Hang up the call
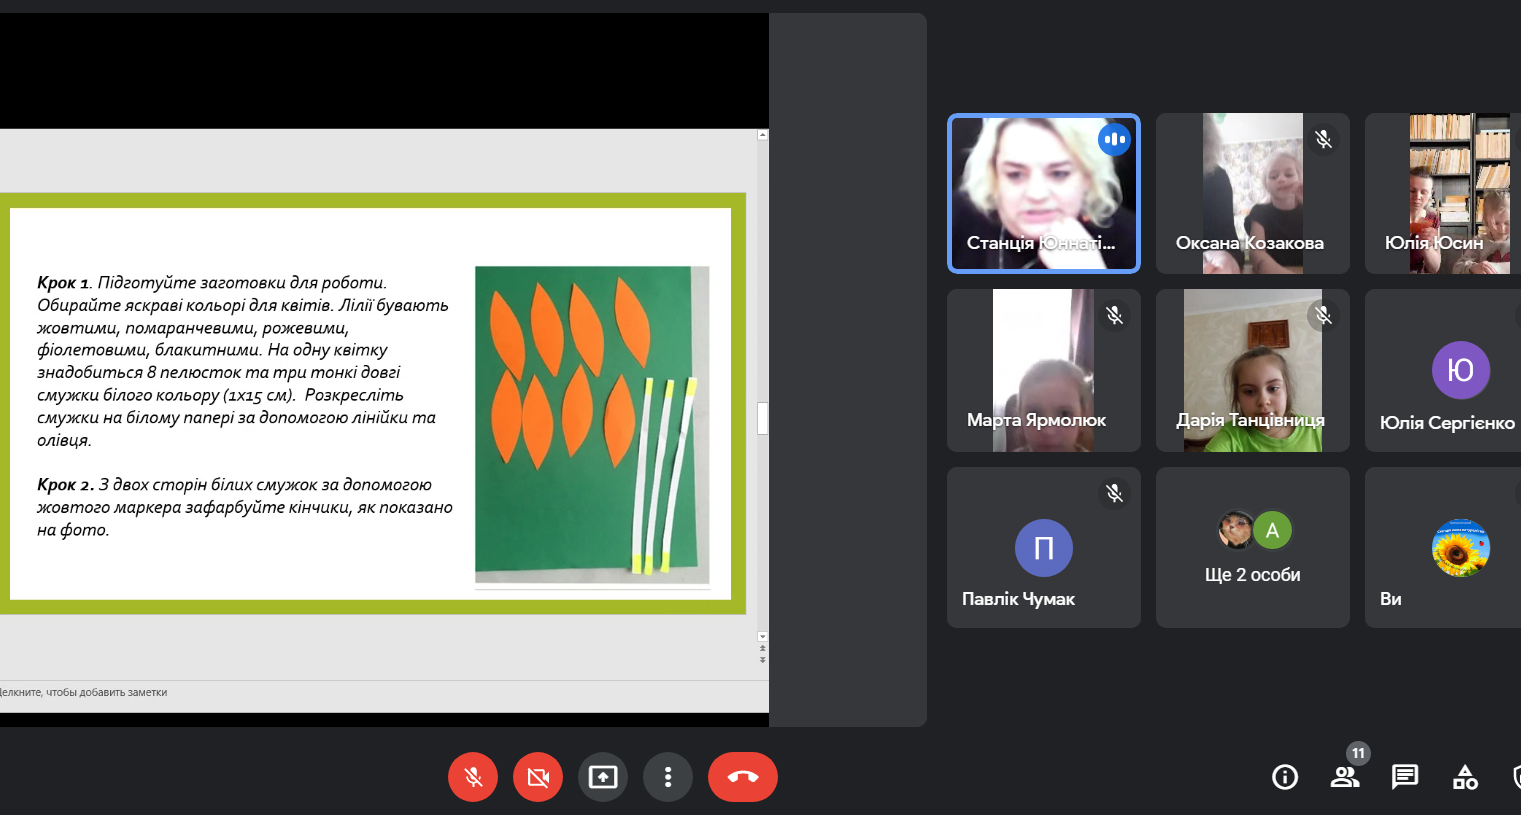The height and width of the screenshot is (815, 1521). pyautogui.click(x=742, y=777)
